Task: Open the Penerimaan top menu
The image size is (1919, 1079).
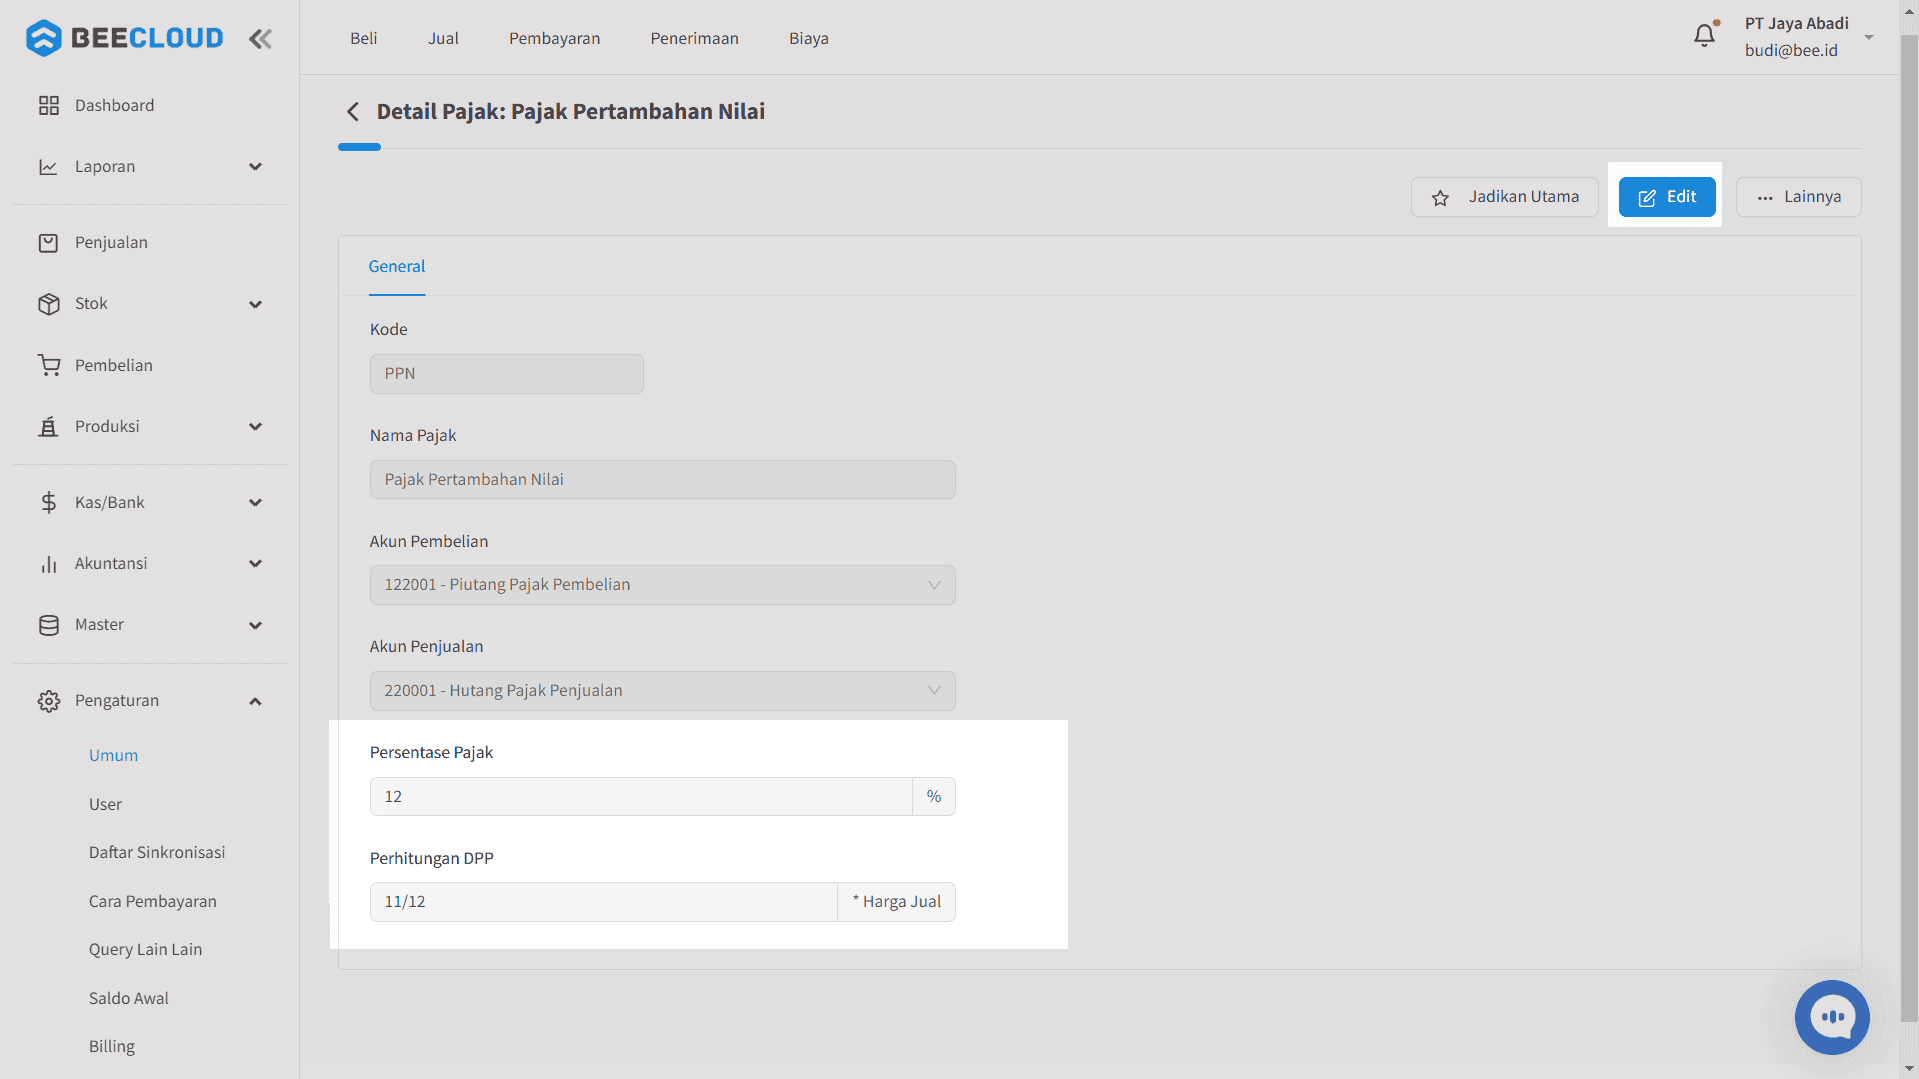Action: pyautogui.click(x=694, y=38)
